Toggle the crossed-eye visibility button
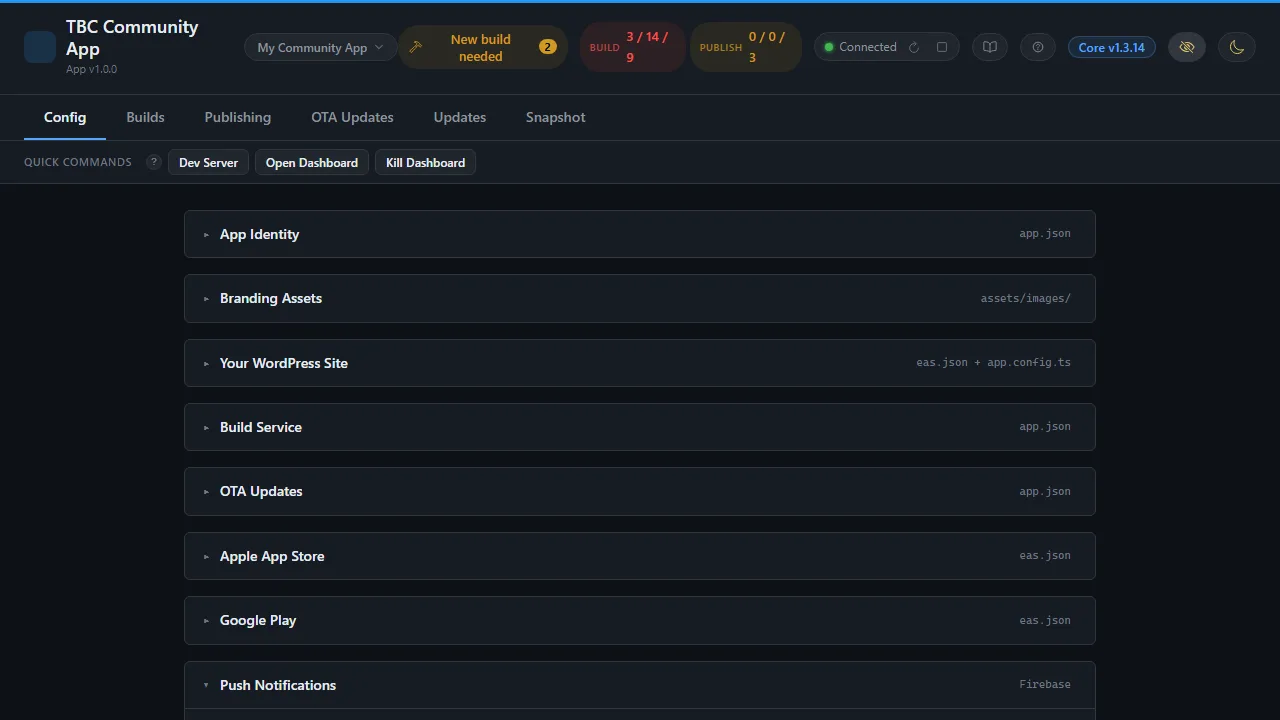This screenshot has height=720, width=1280. [1187, 47]
